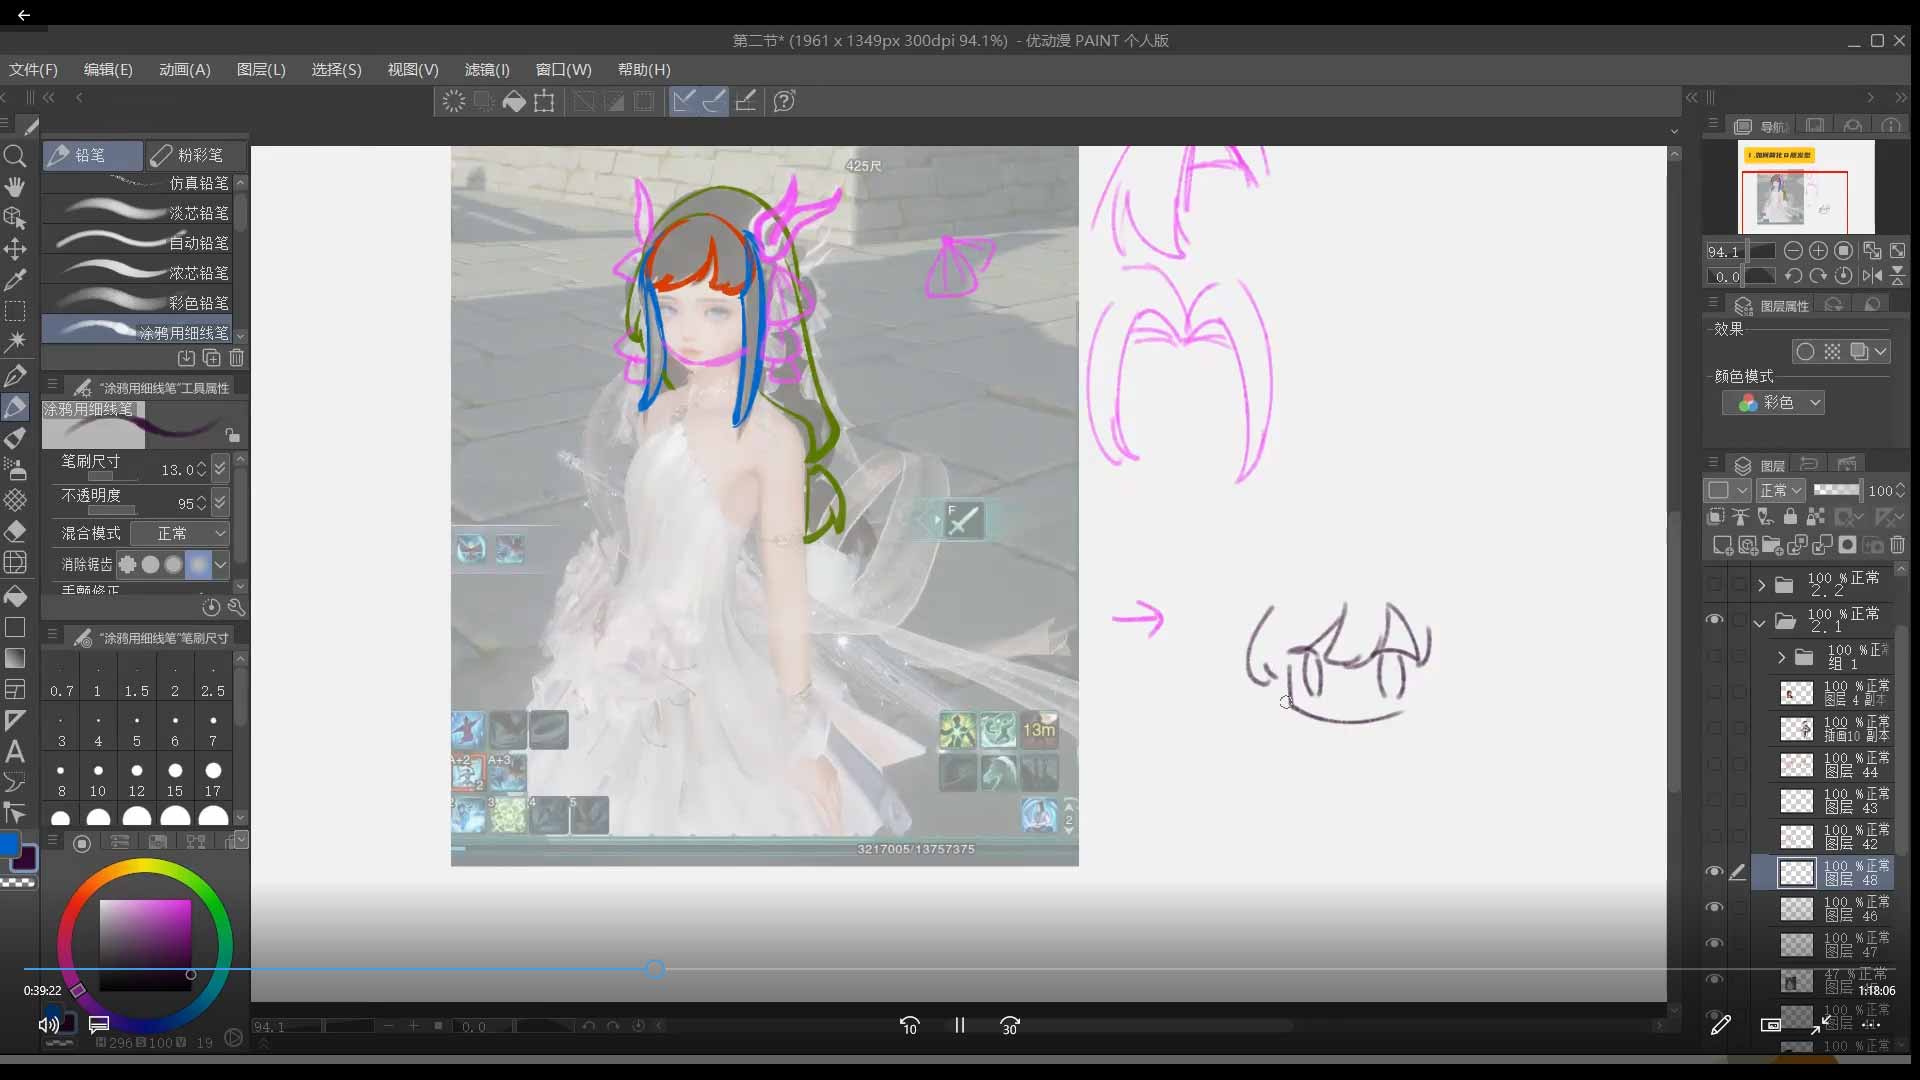This screenshot has width=1920, height=1080.
Task: Select the eyedropper tool
Action: pos(15,280)
